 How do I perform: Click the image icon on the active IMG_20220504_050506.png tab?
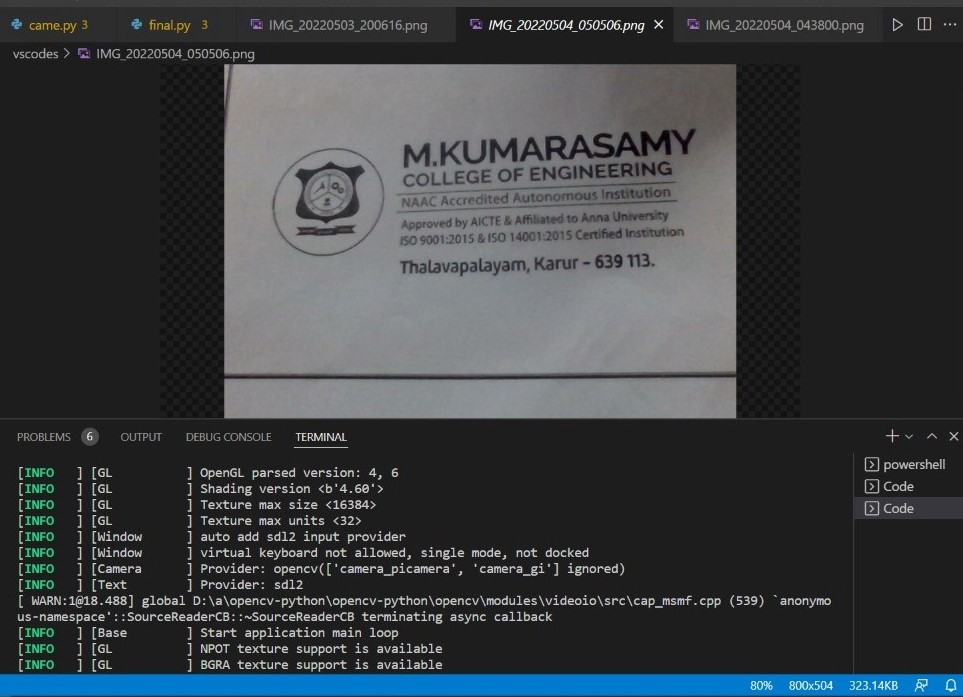point(476,25)
